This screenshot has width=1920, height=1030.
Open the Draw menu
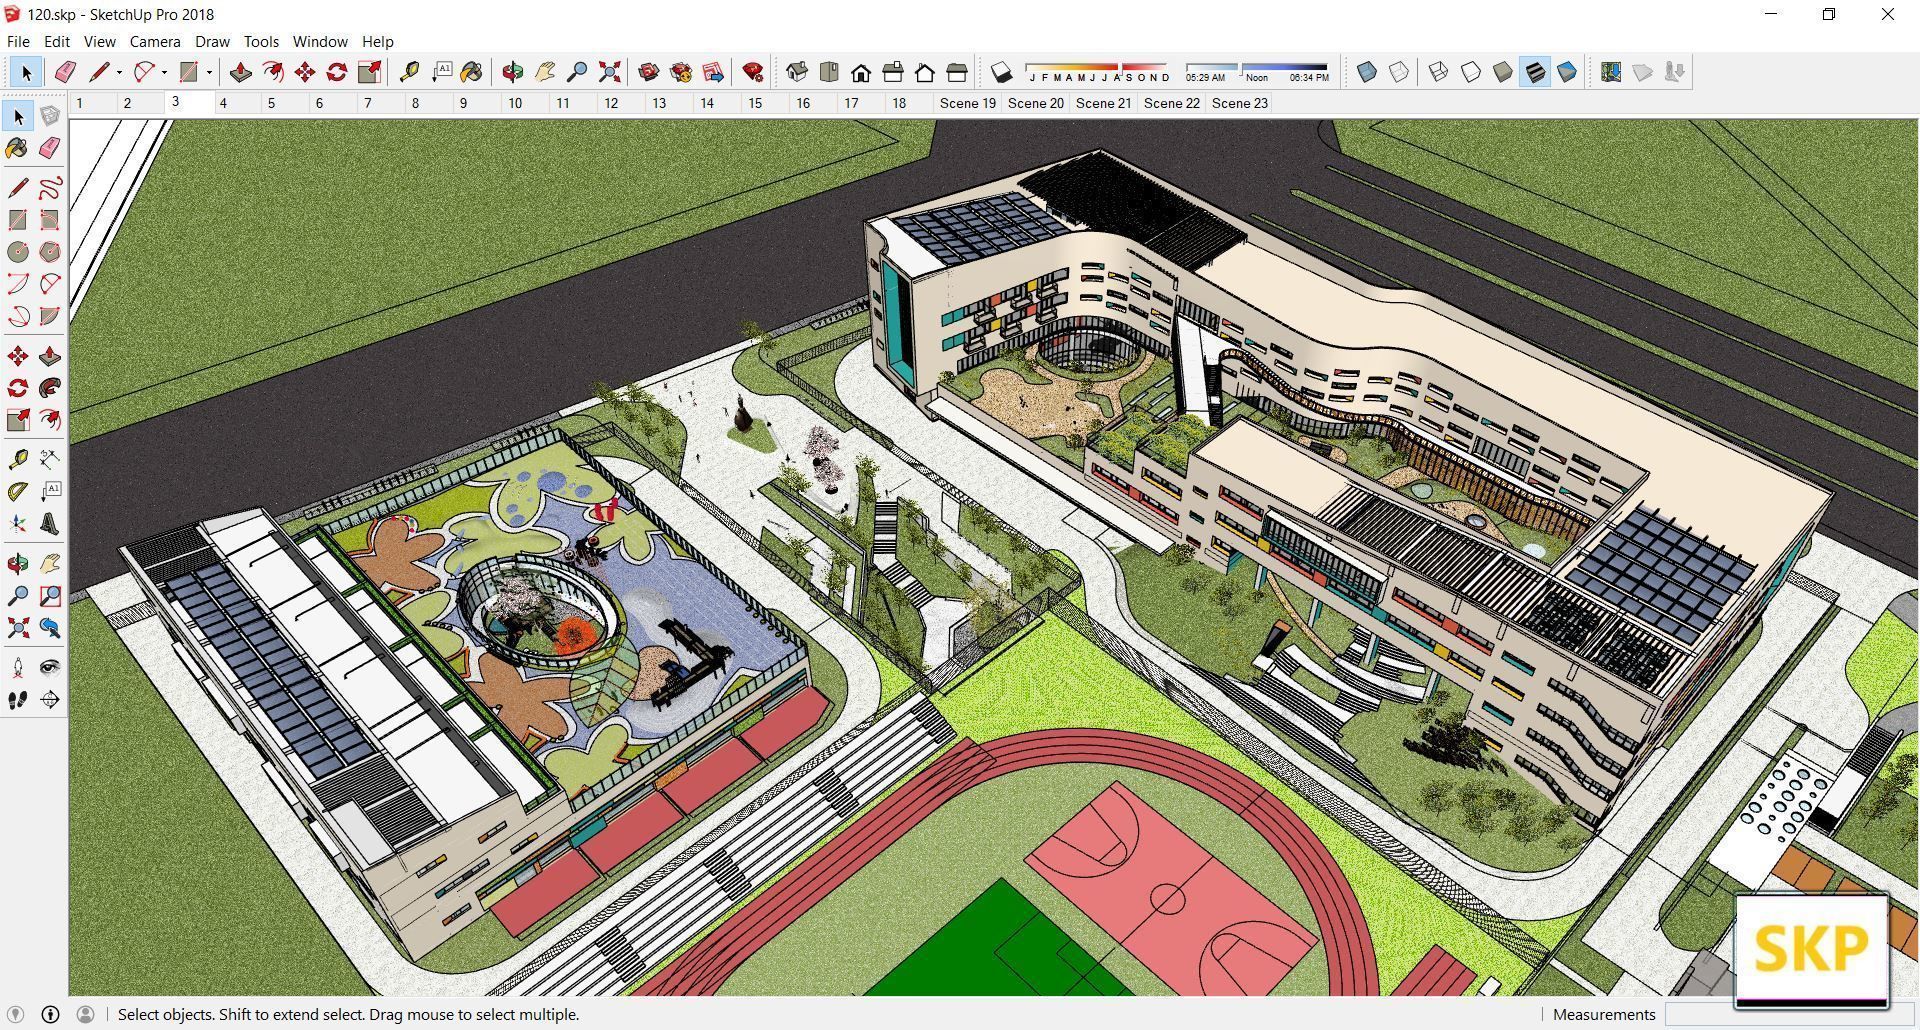click(212, 41)
